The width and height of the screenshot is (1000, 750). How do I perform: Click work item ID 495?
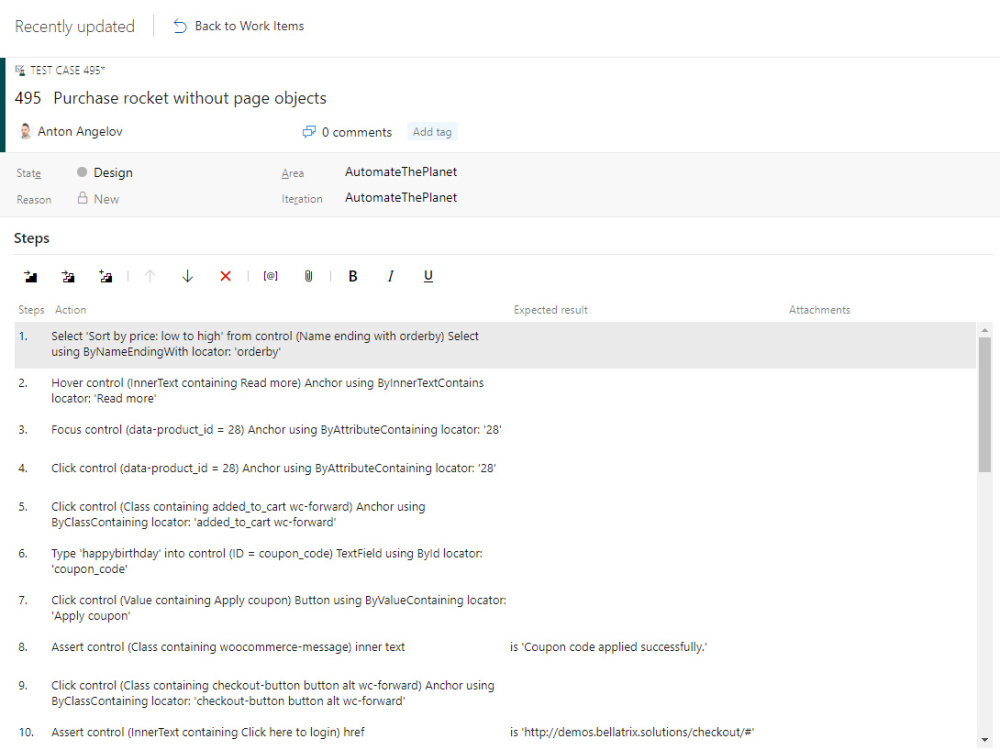coord(27,98)
